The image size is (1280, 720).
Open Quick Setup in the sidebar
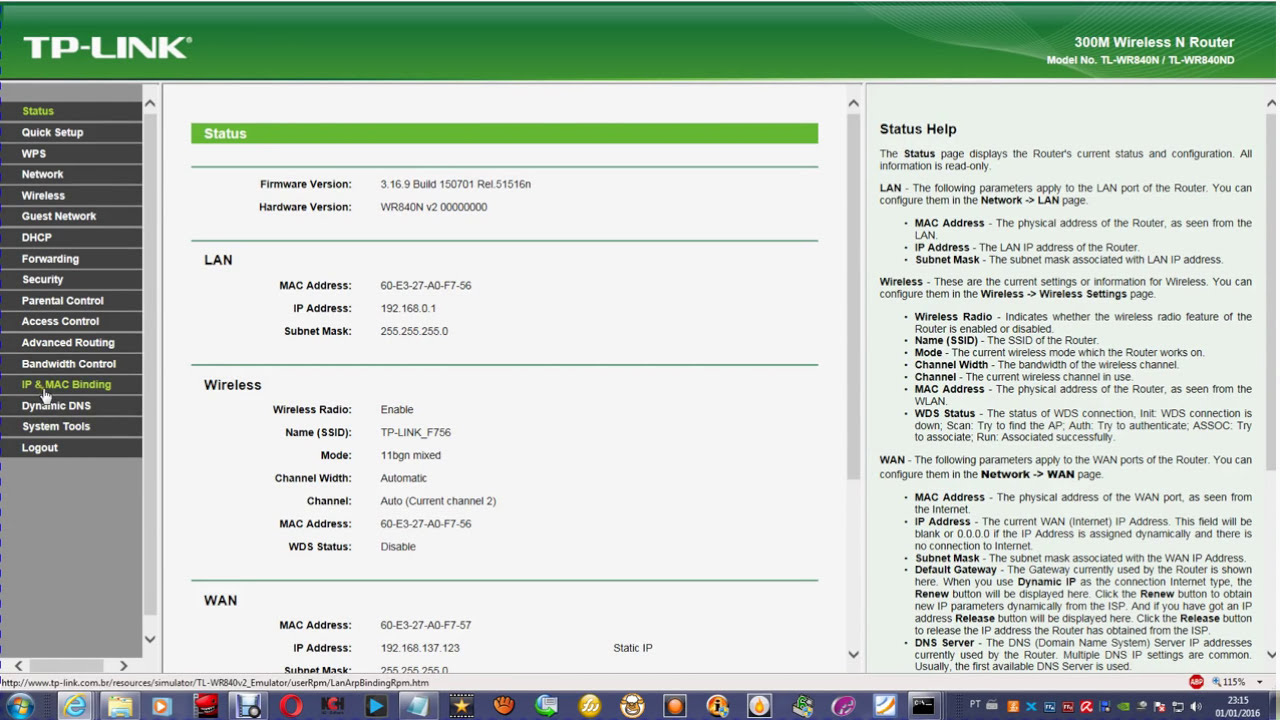tap(52, 132)
